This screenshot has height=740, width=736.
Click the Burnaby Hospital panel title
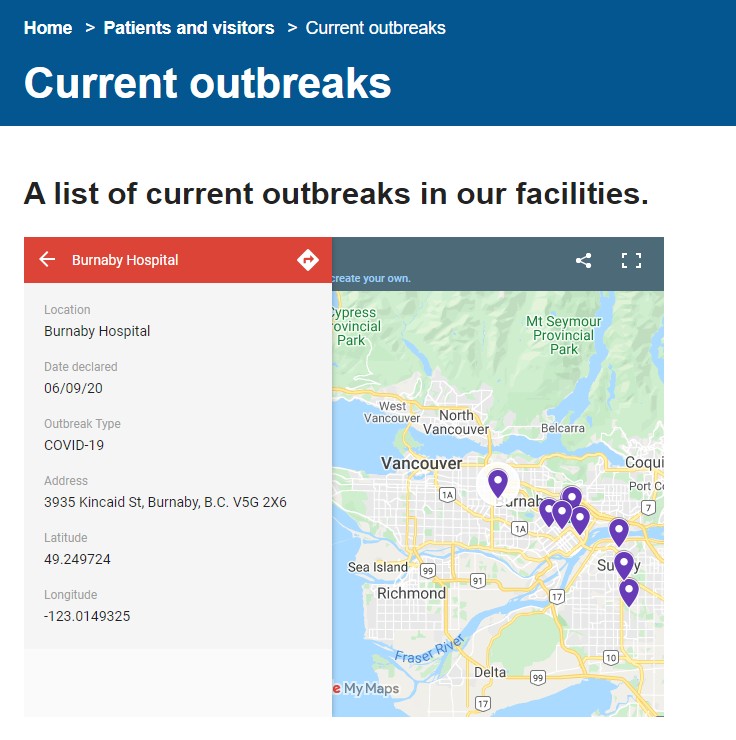[125, 260]
